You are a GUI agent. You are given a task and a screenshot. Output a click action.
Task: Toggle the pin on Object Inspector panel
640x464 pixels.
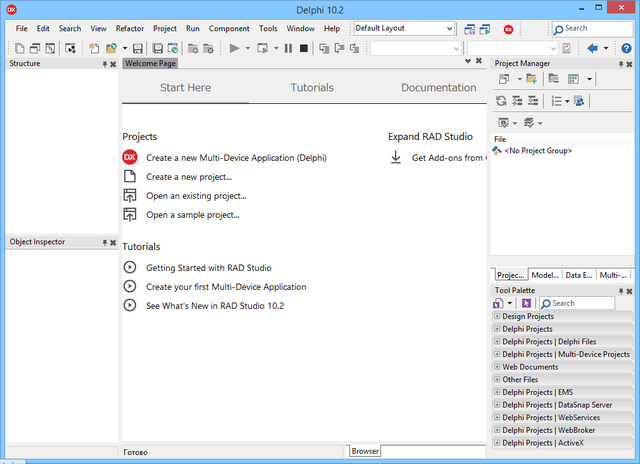104,242
